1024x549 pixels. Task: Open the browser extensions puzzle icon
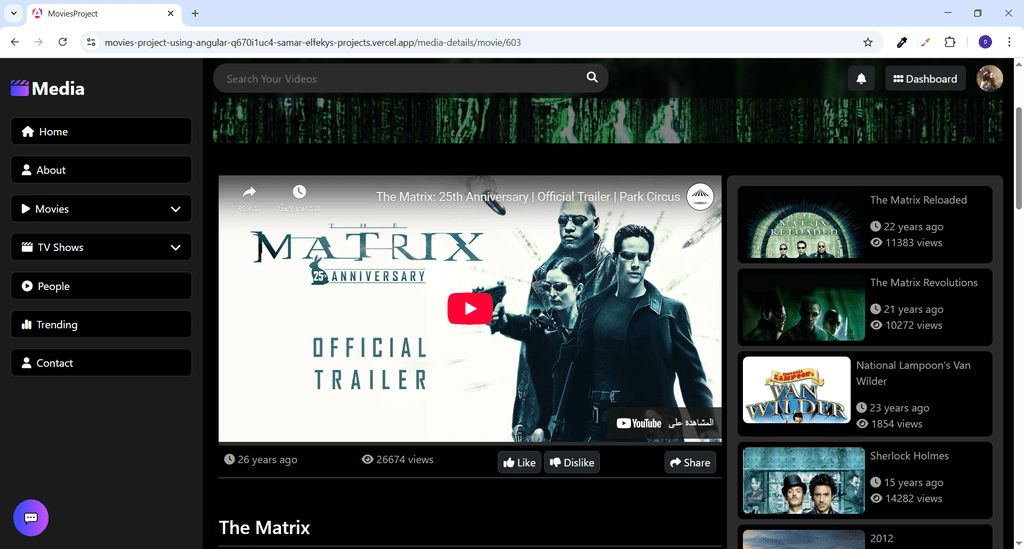(x=950, y=42)
